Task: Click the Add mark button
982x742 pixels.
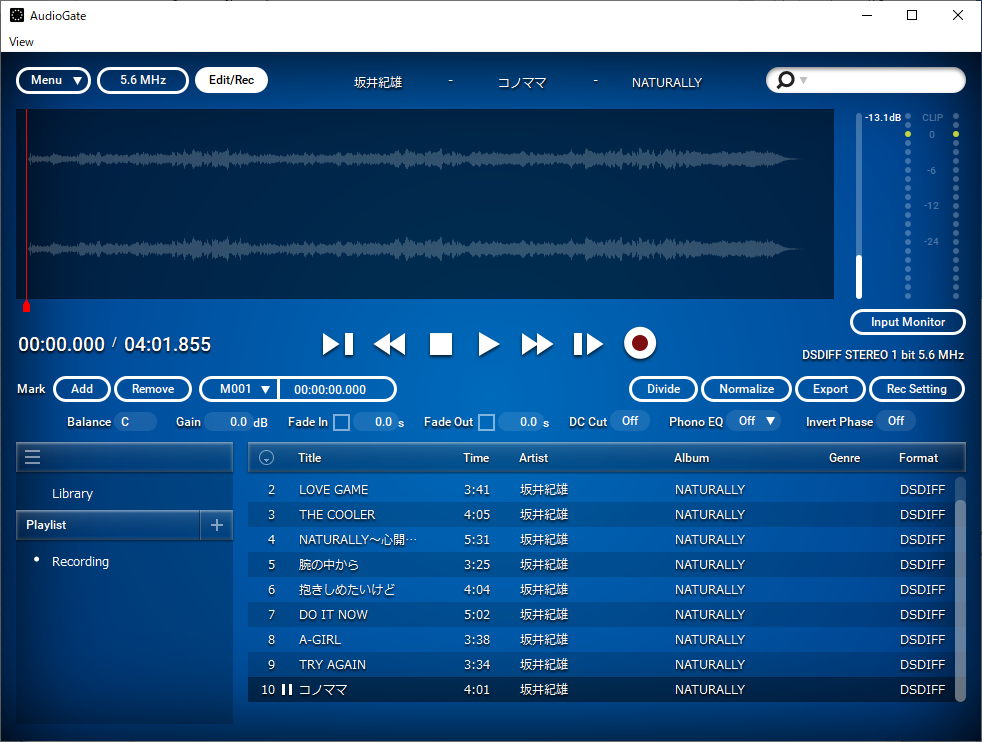Action: click(x=82, y=389)
